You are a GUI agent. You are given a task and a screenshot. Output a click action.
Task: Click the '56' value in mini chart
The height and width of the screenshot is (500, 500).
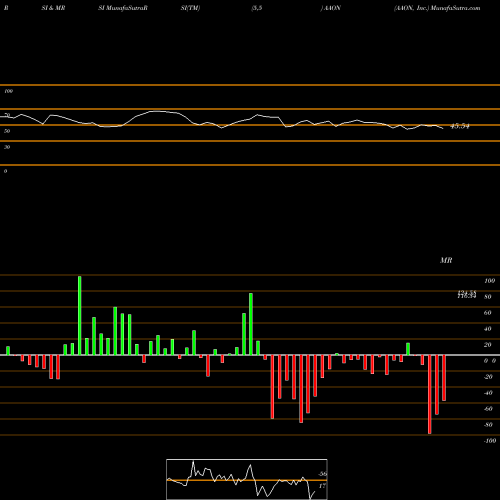[x=322, y=474]
